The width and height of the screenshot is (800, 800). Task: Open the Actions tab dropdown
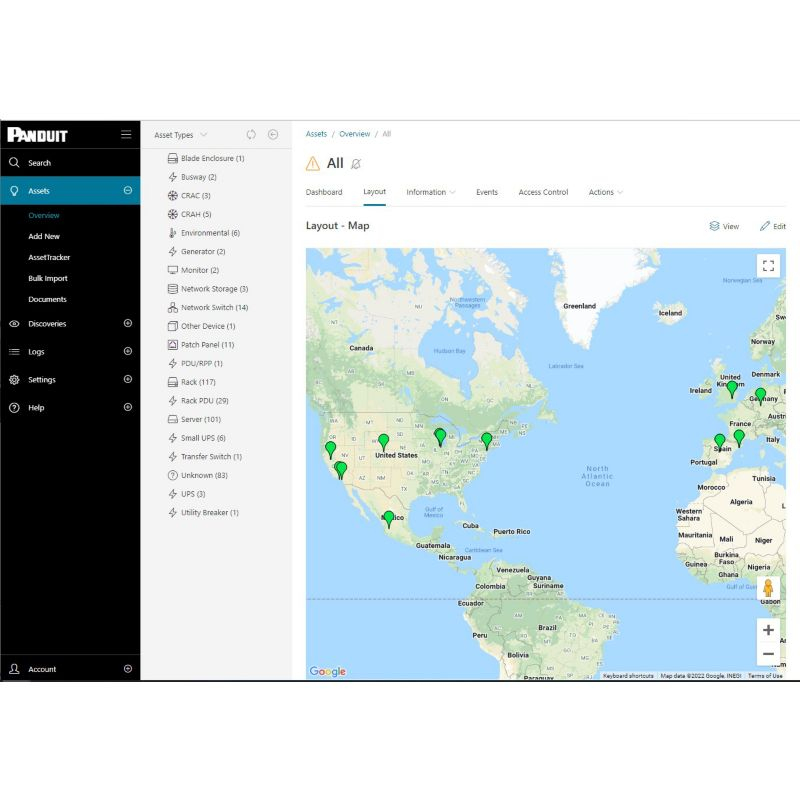click(606, 192)
